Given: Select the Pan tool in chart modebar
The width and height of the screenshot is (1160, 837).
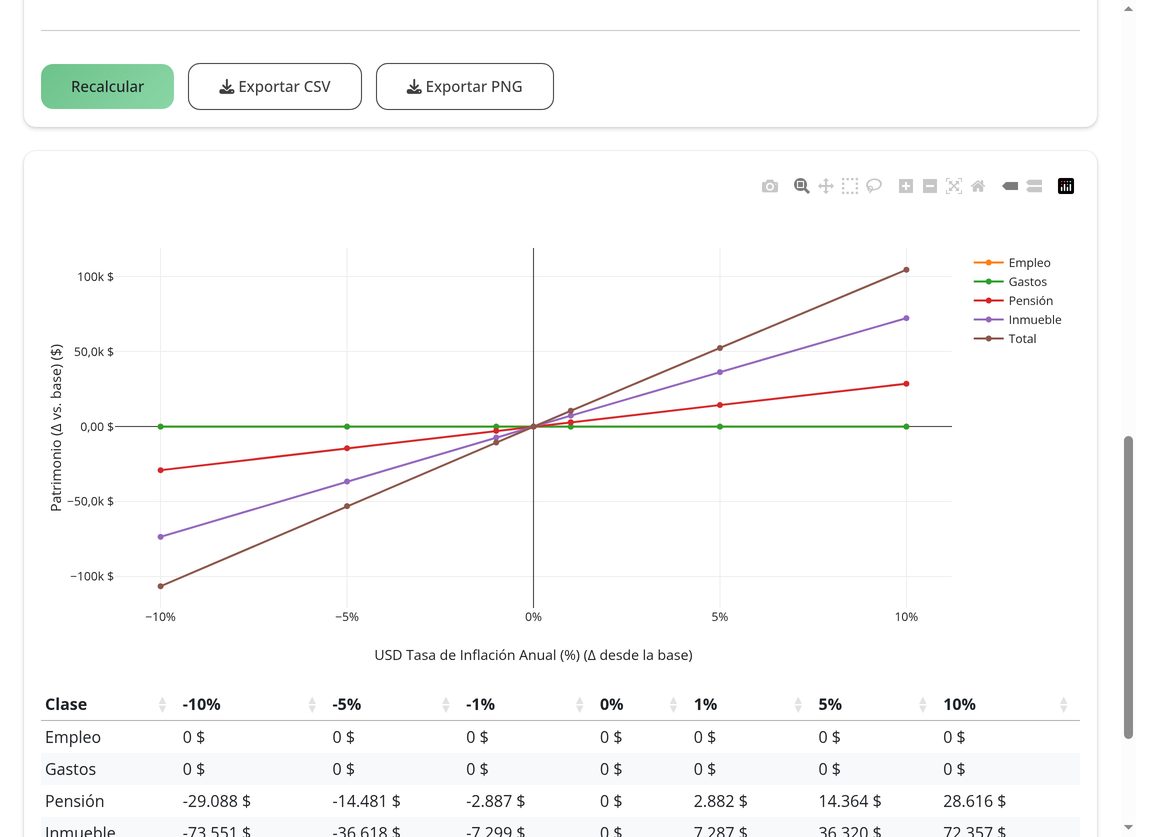Looking at the screenshot, I should pos(826,186).
